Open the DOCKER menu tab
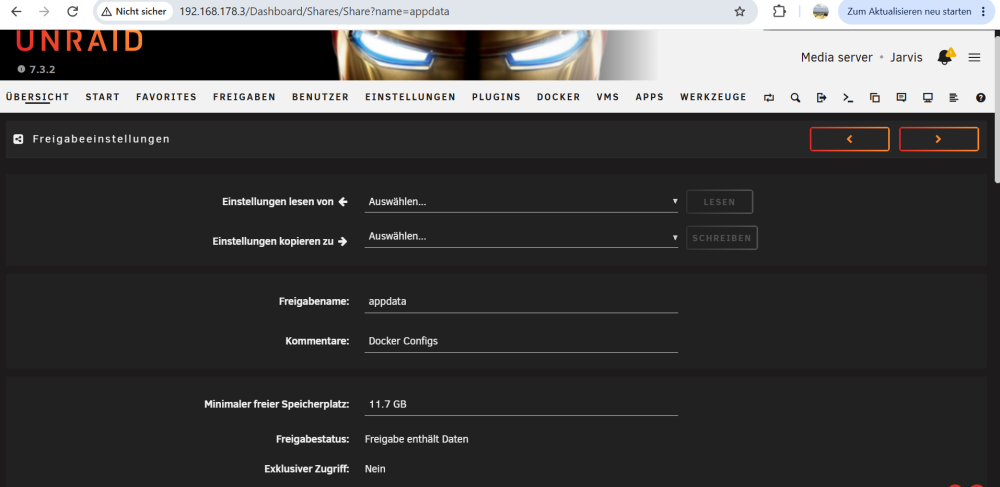The width and height of the screenshot is (1000, 487). point(559,97)
